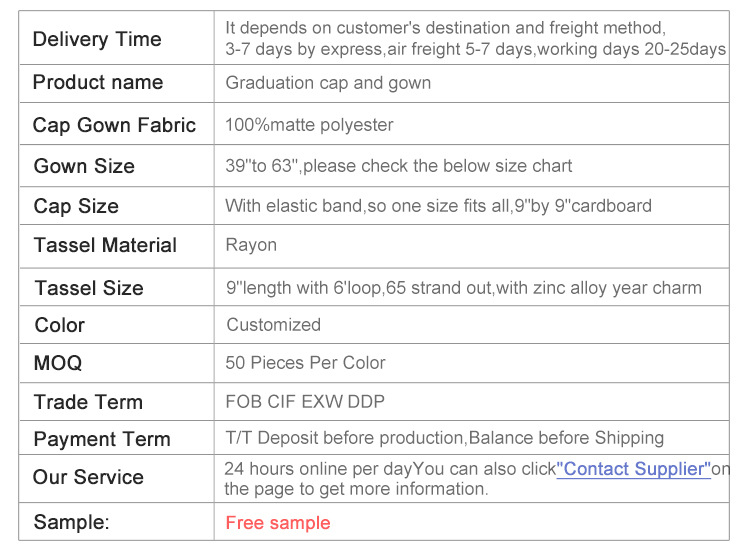Select the "Rayon" value cell
The width and height of the screenshot is (750, 556).
(251, 245)
